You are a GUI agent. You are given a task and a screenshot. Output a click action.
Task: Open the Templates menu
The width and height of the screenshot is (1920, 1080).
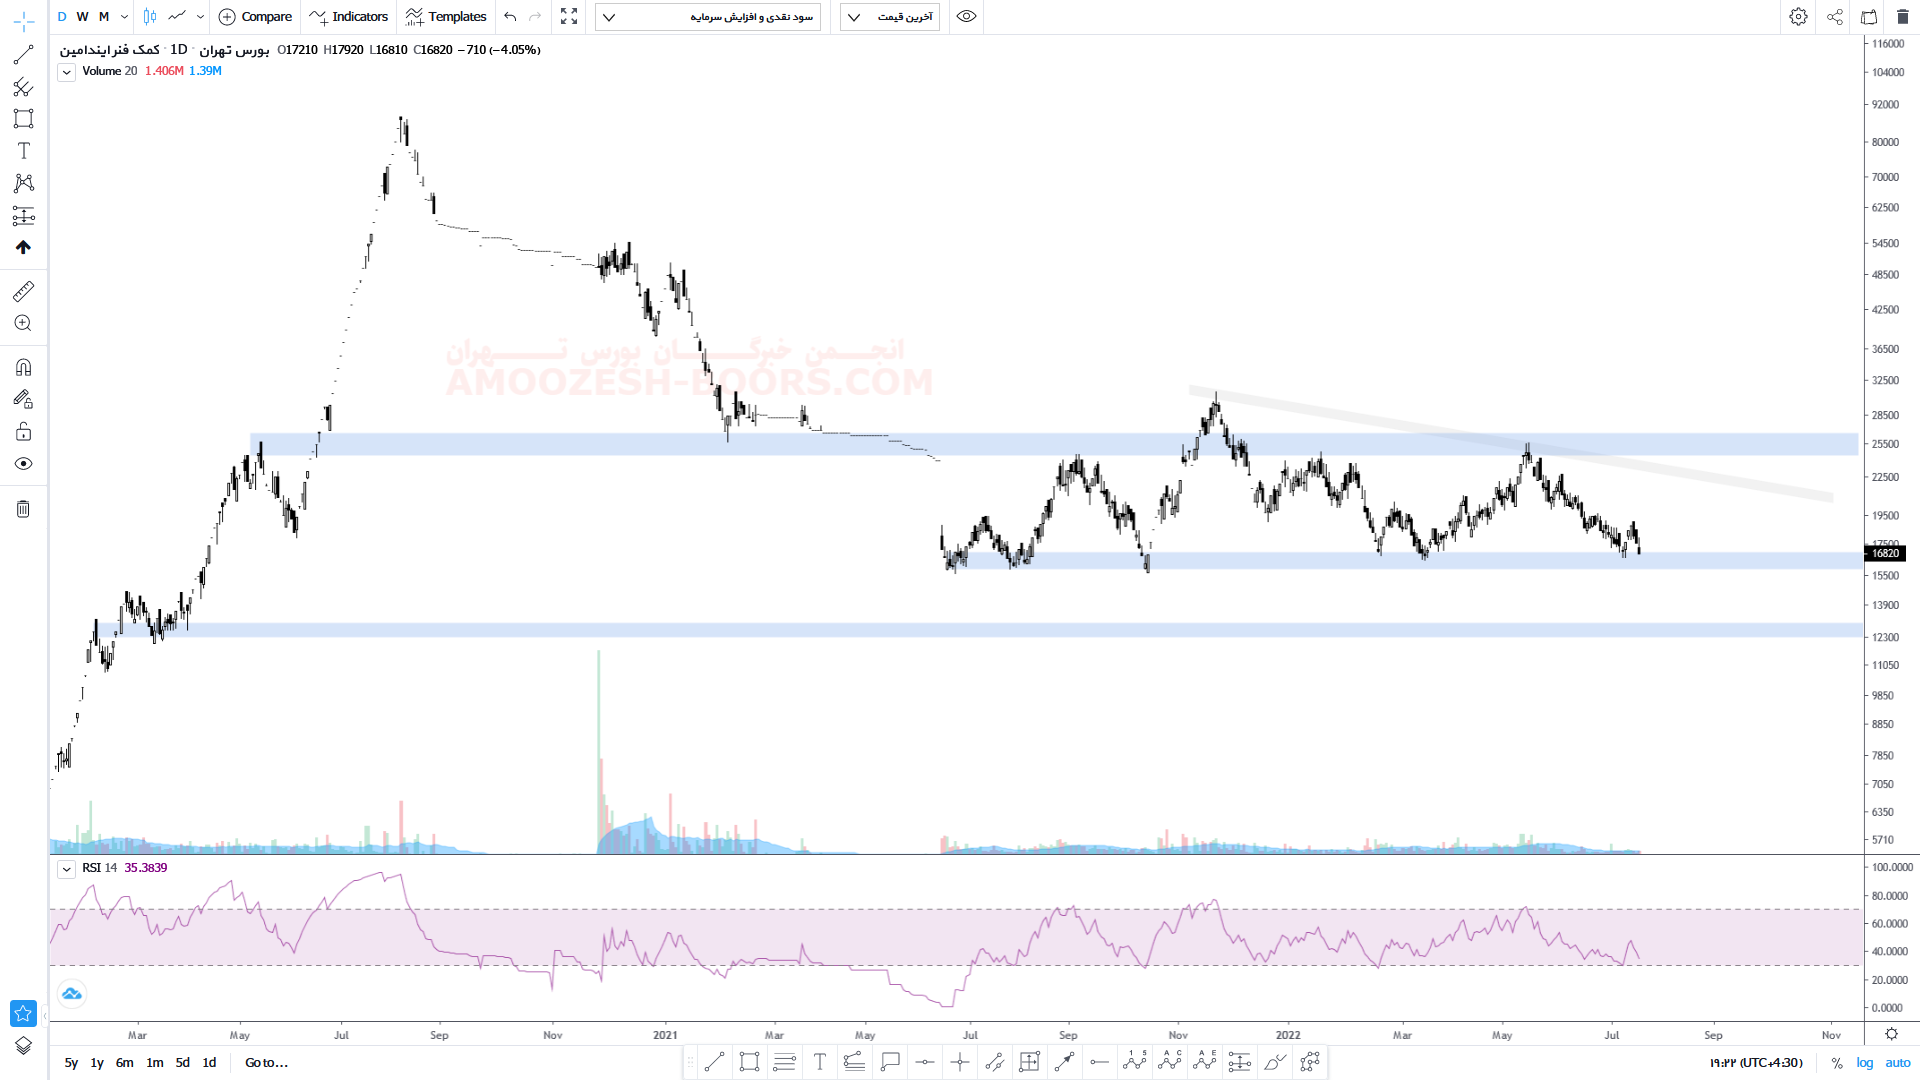[x=446, y=17]
